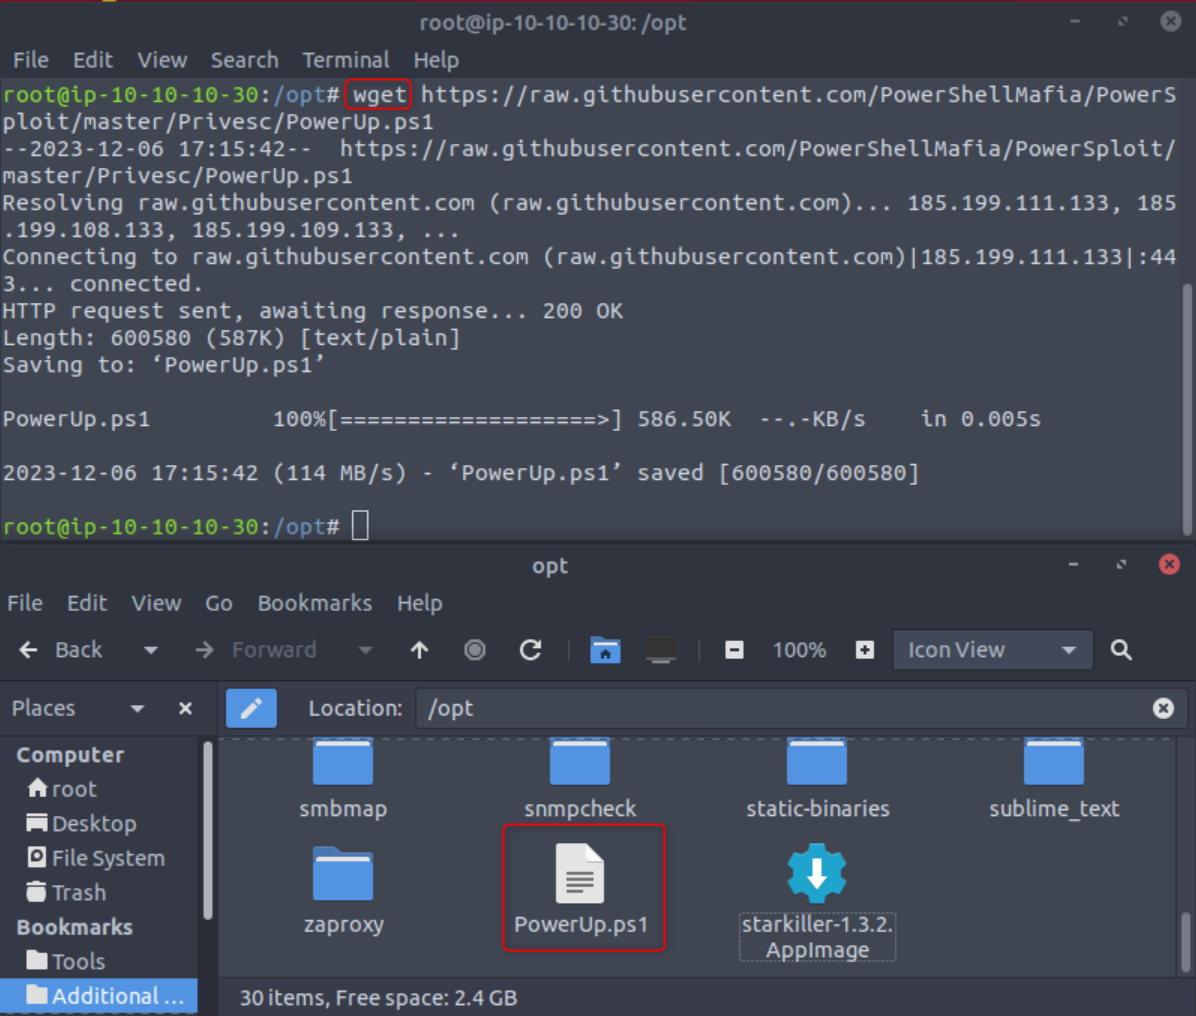1196x1016 pixels.
Task: Clear the location bar with the X icon
Action: click(x=1163, y=708)
